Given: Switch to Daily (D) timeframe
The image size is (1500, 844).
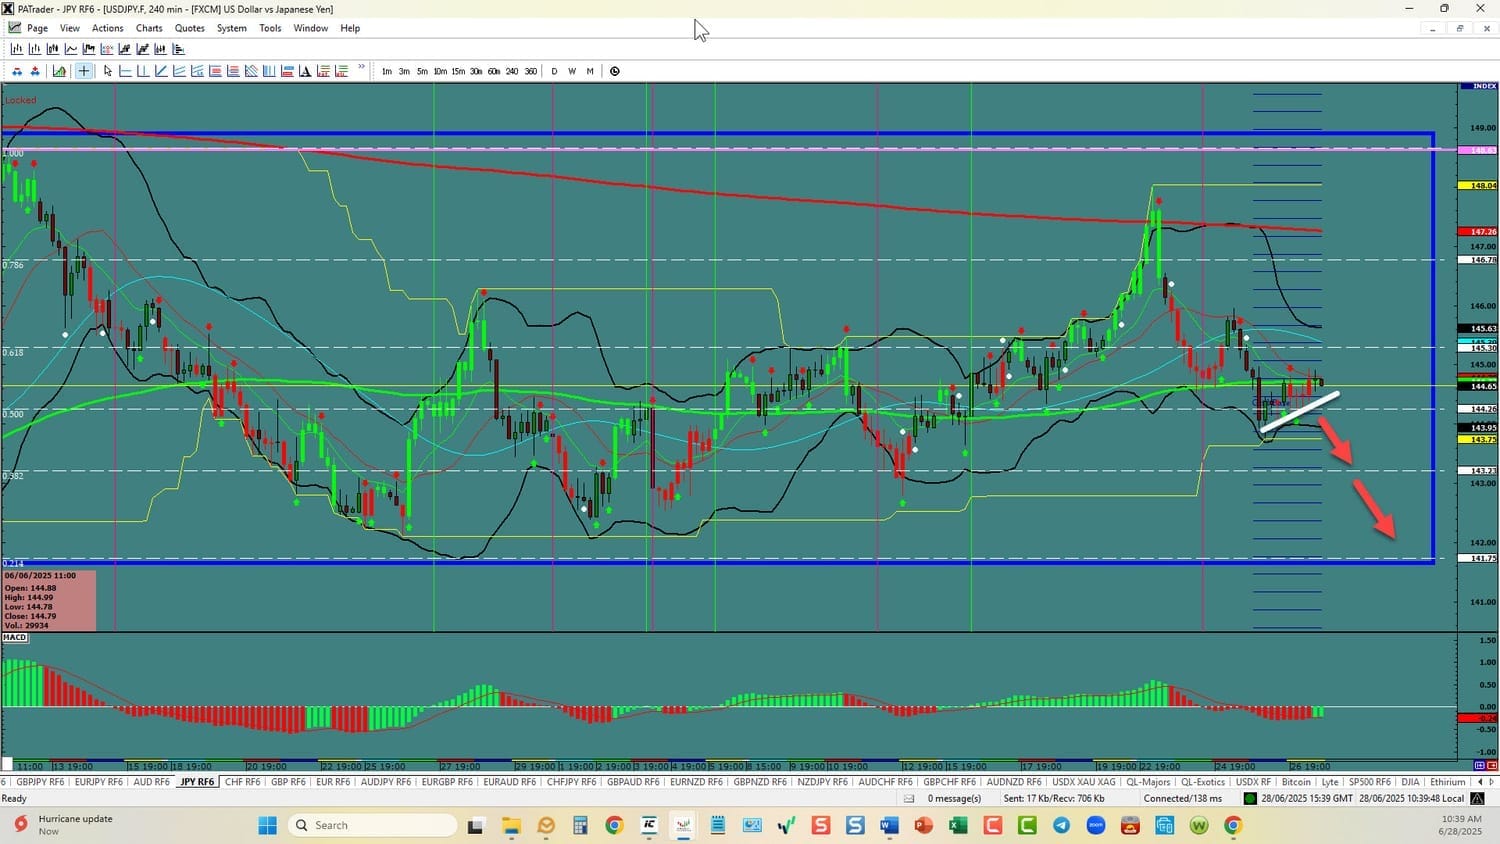Looking at the screenshot, I should 554,71.
